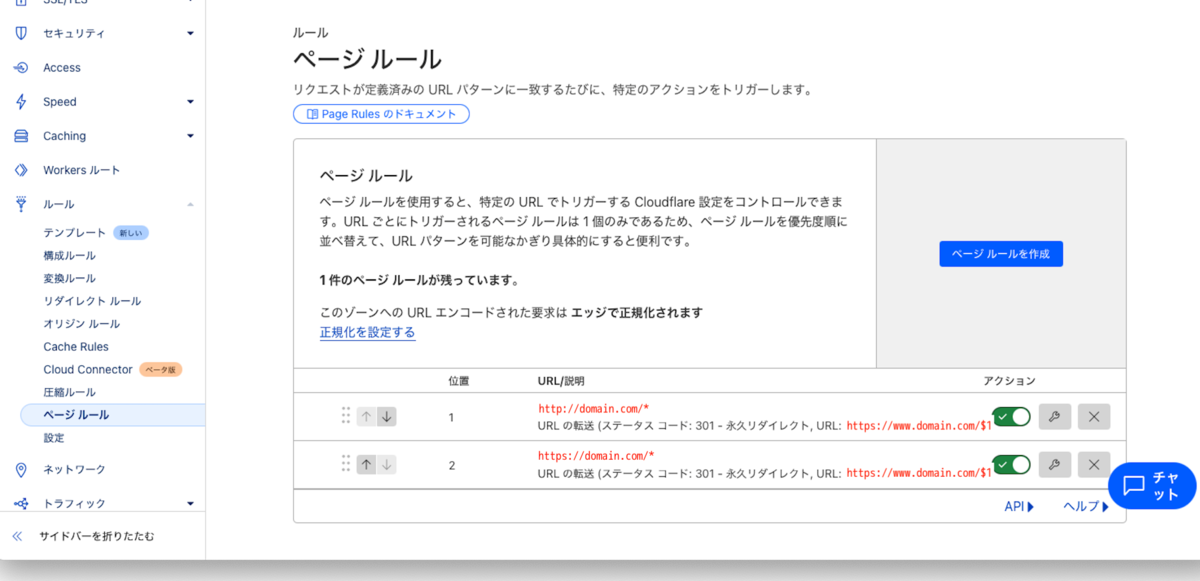Grab the drag handle of rule 1
Image resolution: width=1200 pixels, height=581 pixels.
pyautogui.click(x=346, y=416)
